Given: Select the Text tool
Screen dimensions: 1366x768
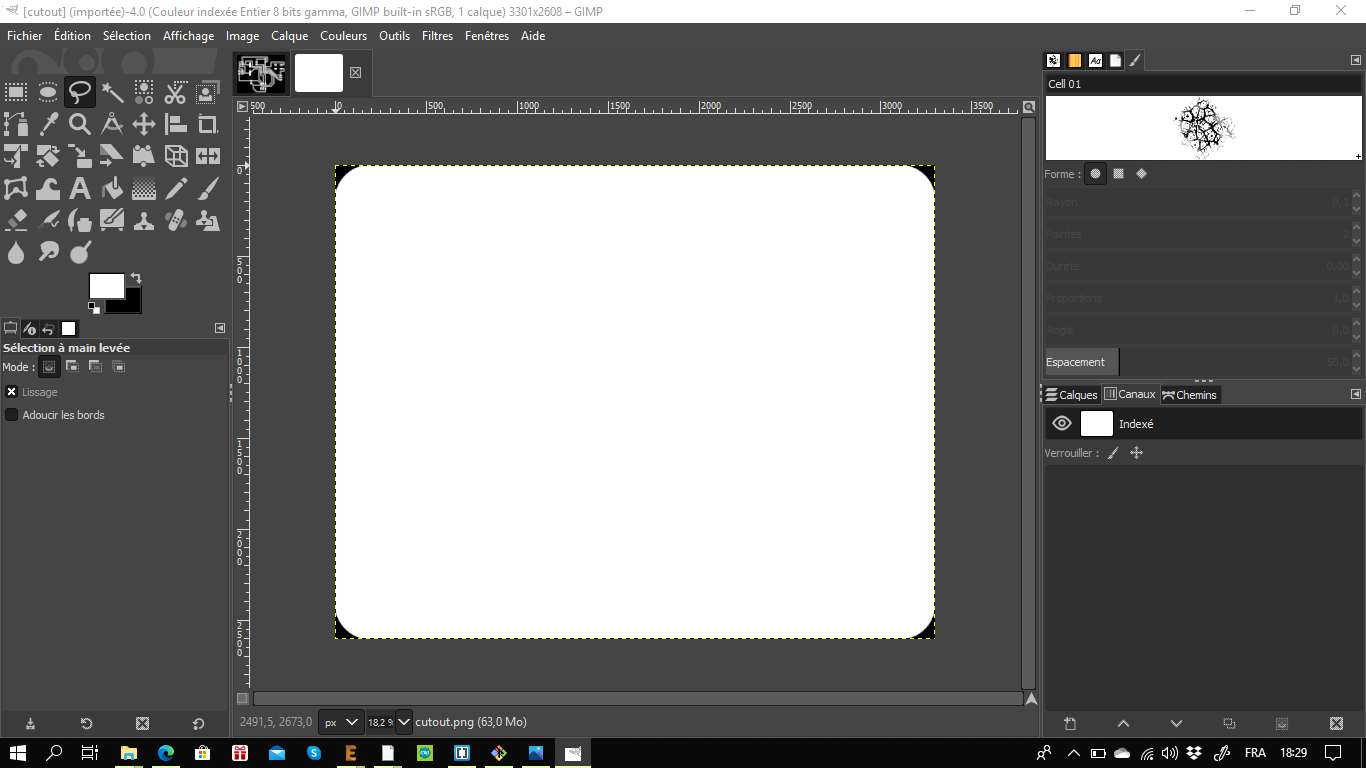Looking at the screenshot, I should (80, 189).
